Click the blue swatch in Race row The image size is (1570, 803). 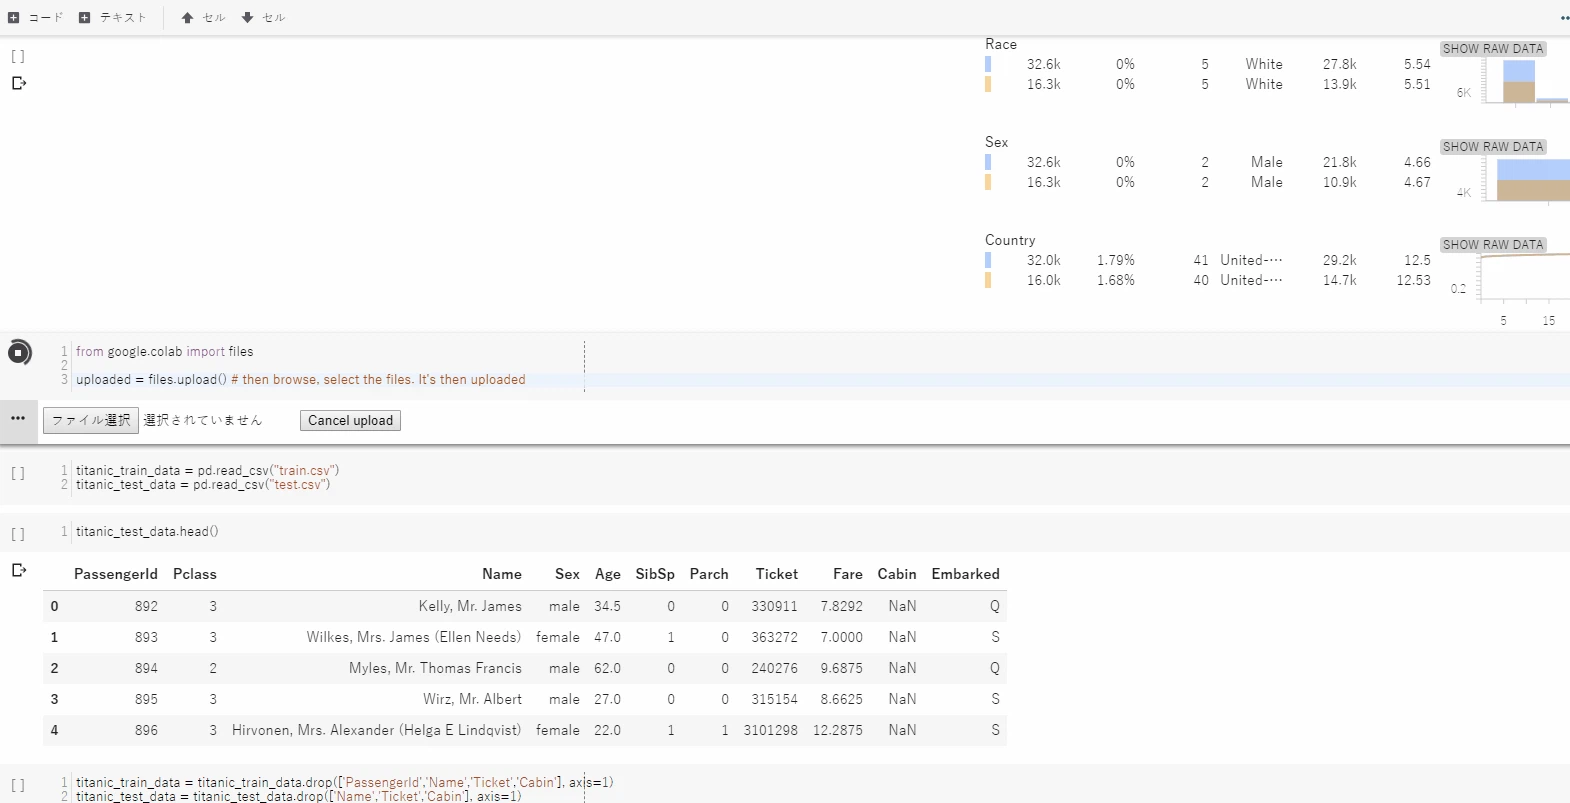pos(988,64)
